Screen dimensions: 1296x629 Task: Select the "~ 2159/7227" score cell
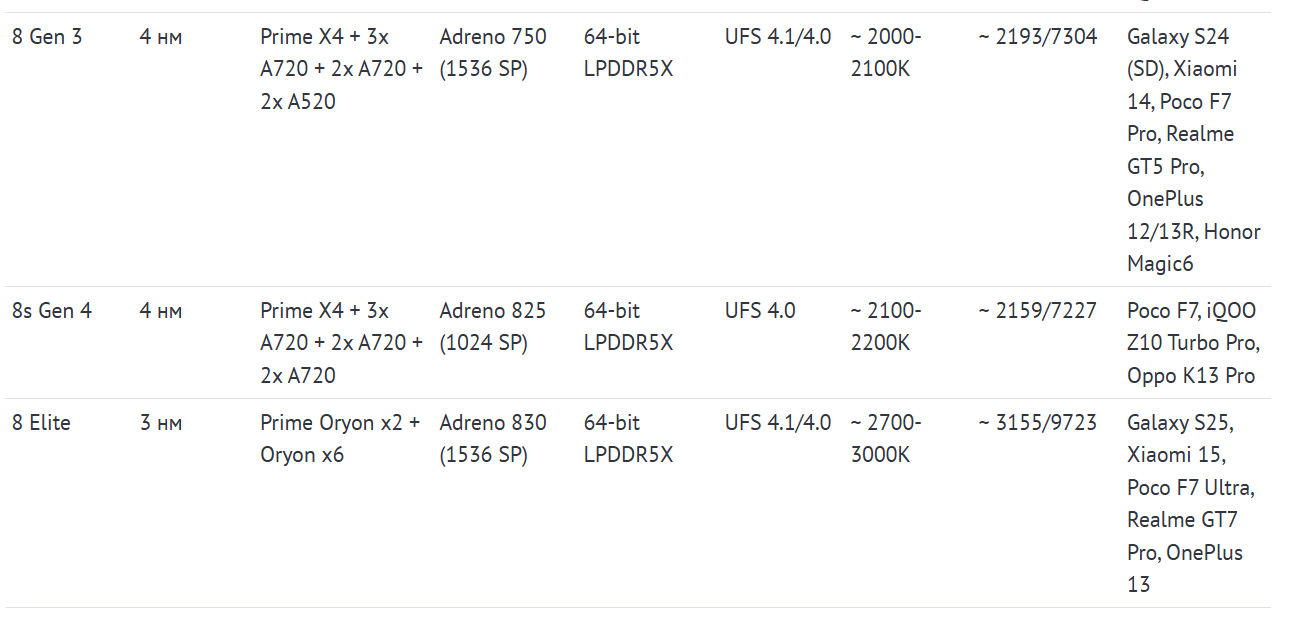1037,311
